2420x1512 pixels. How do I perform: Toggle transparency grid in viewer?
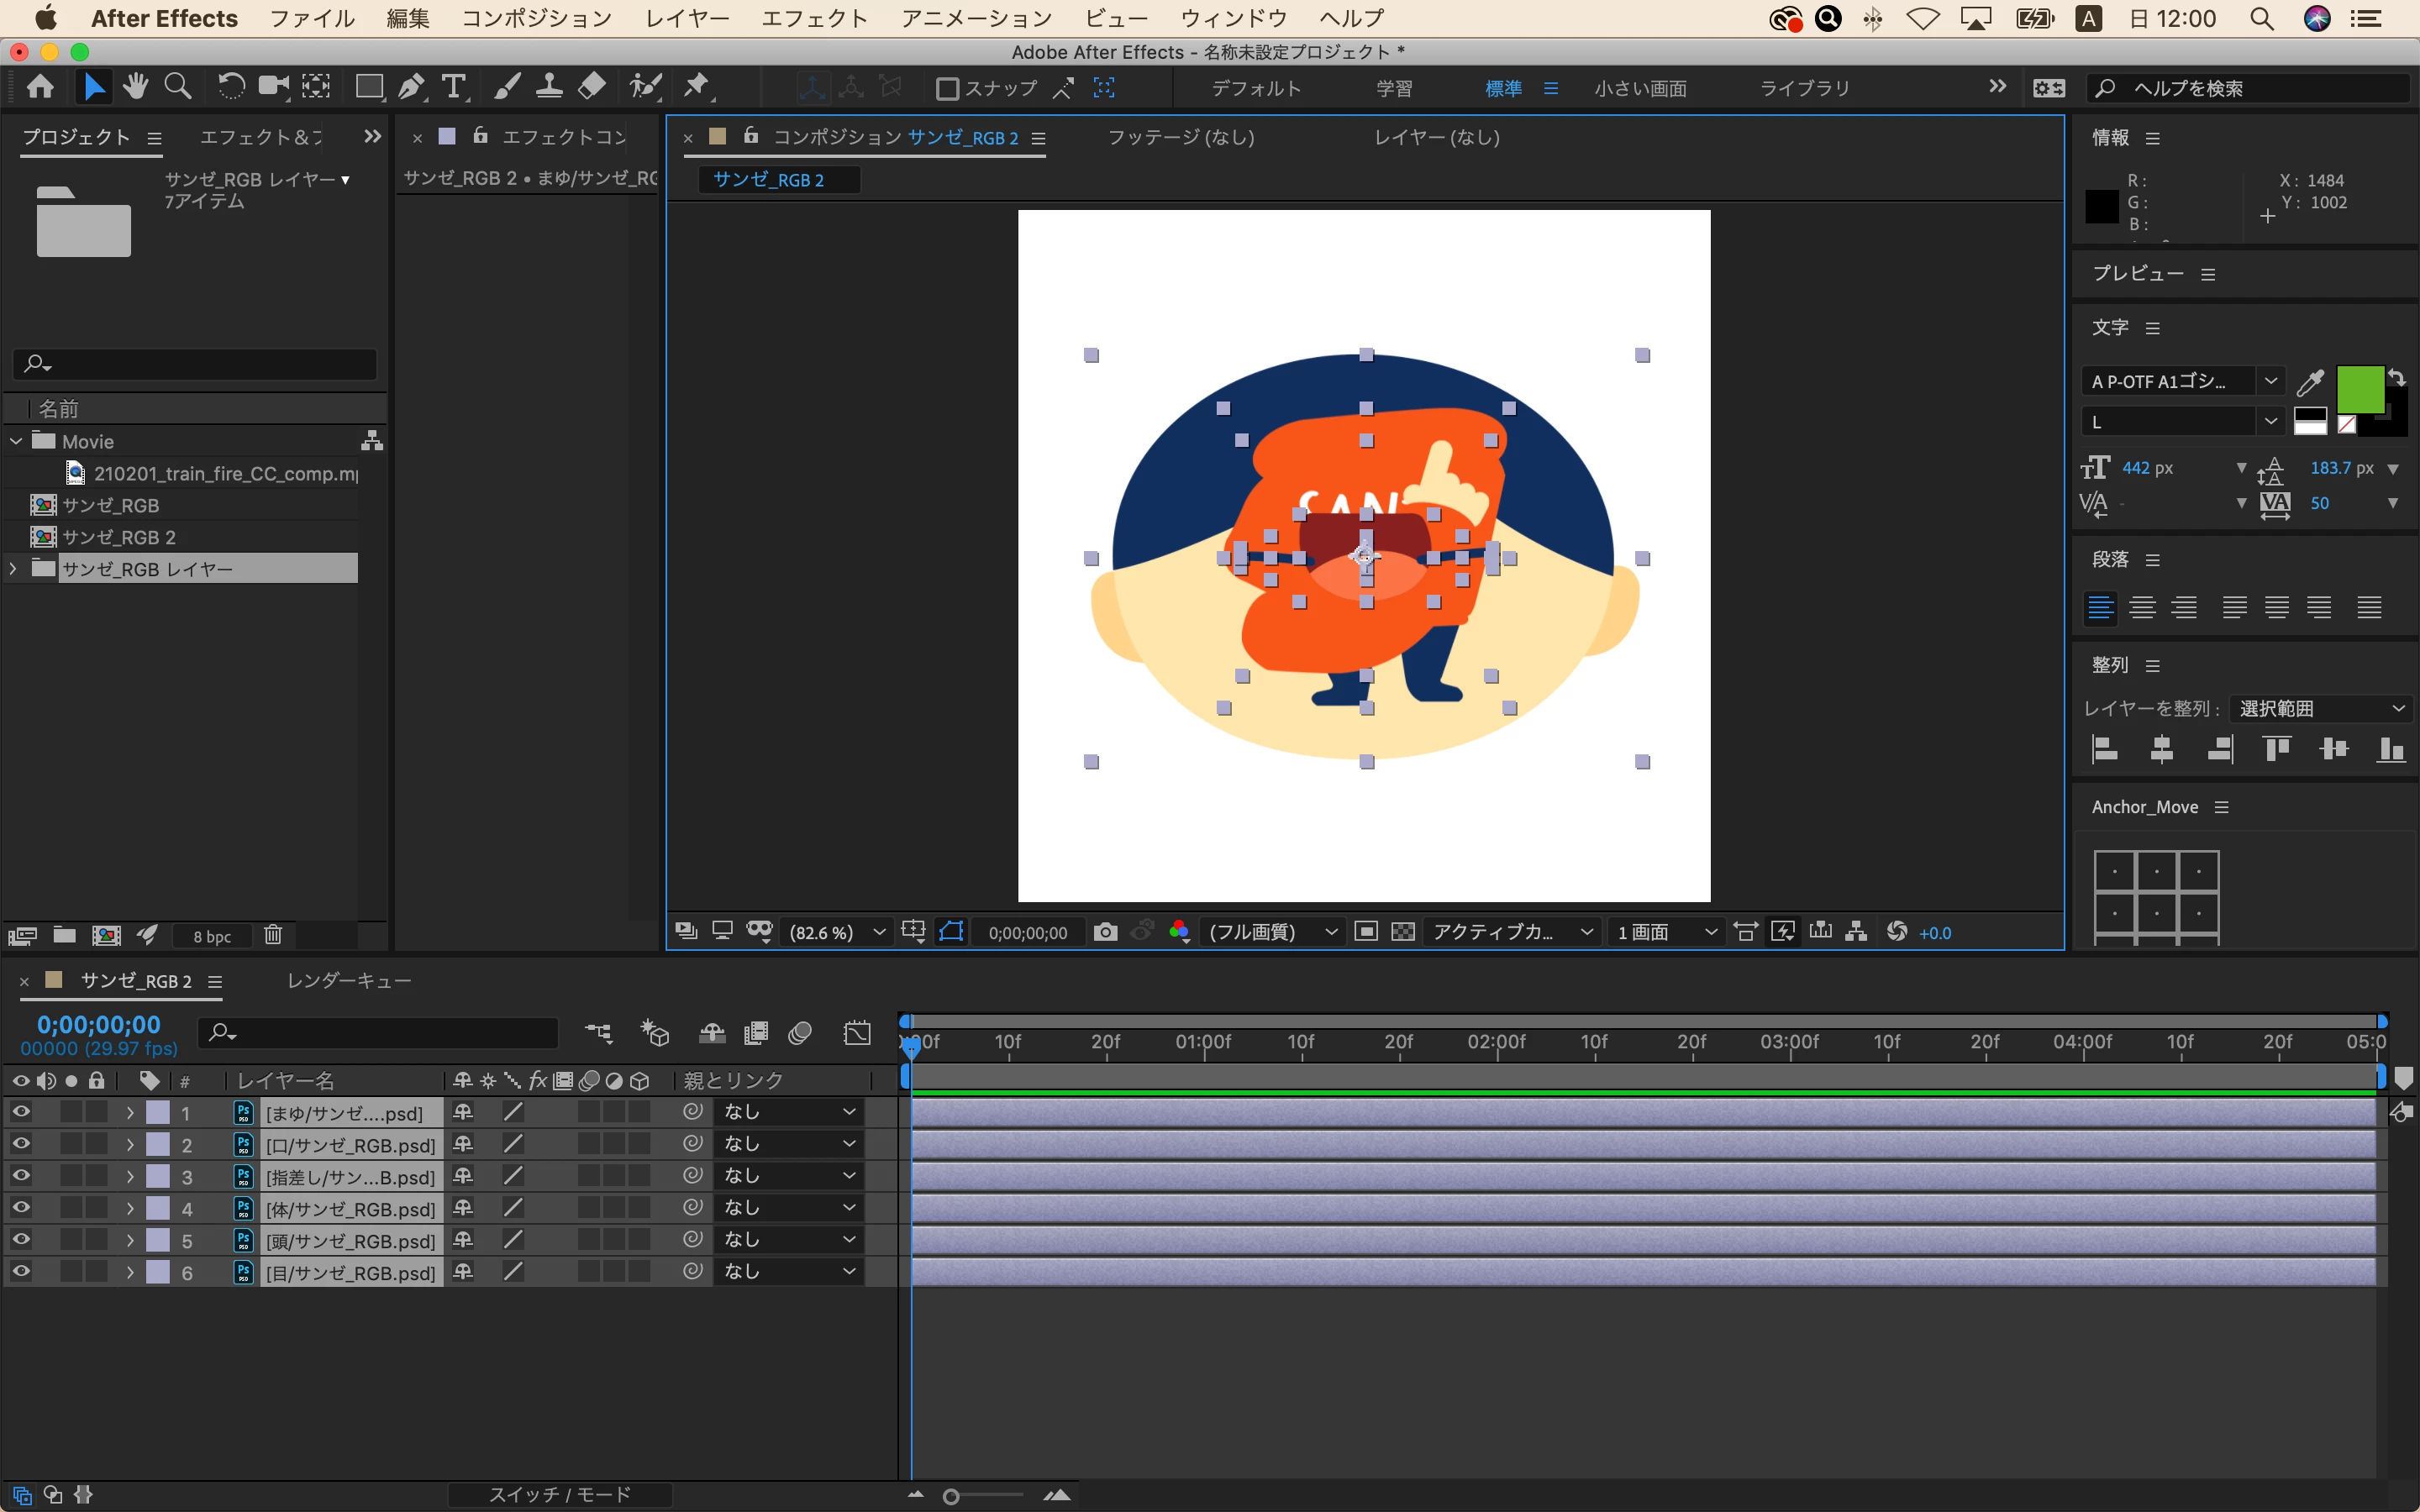[1403, 932]
